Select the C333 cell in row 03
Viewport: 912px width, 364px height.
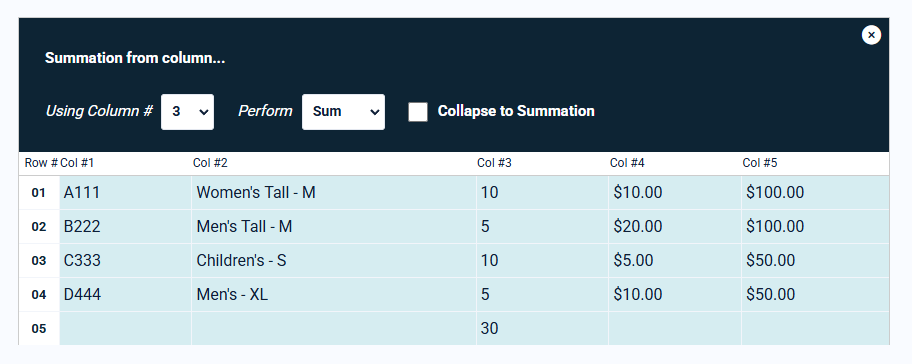126,260
